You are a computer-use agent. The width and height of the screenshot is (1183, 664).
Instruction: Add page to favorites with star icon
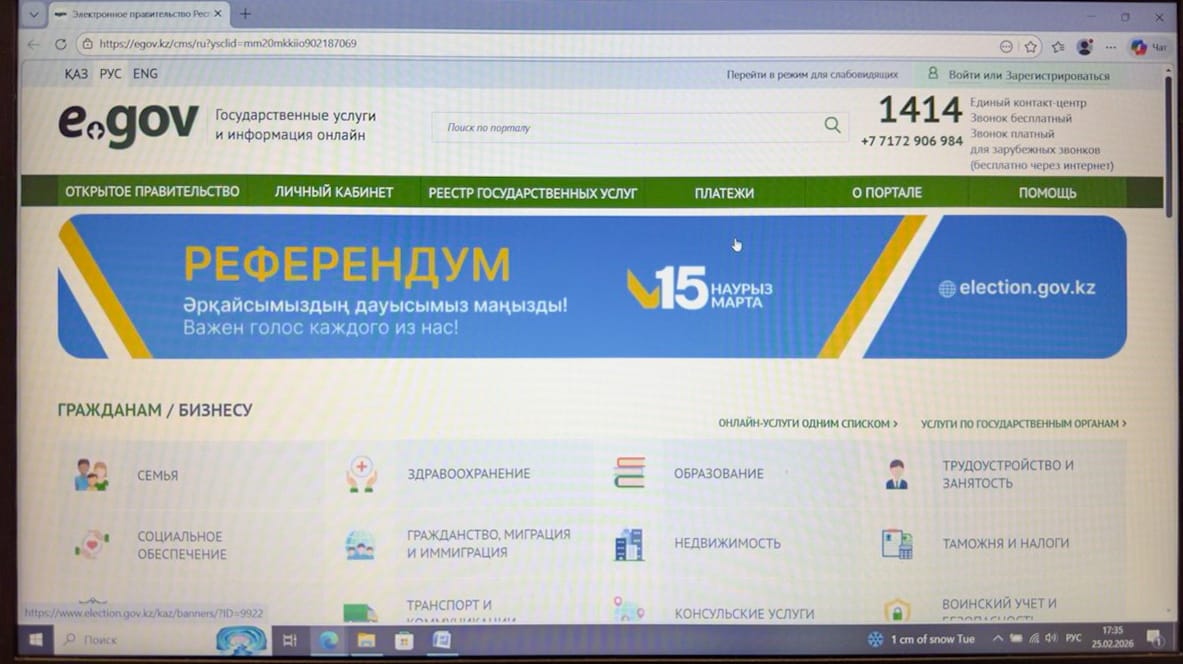tap(1031, 46)
